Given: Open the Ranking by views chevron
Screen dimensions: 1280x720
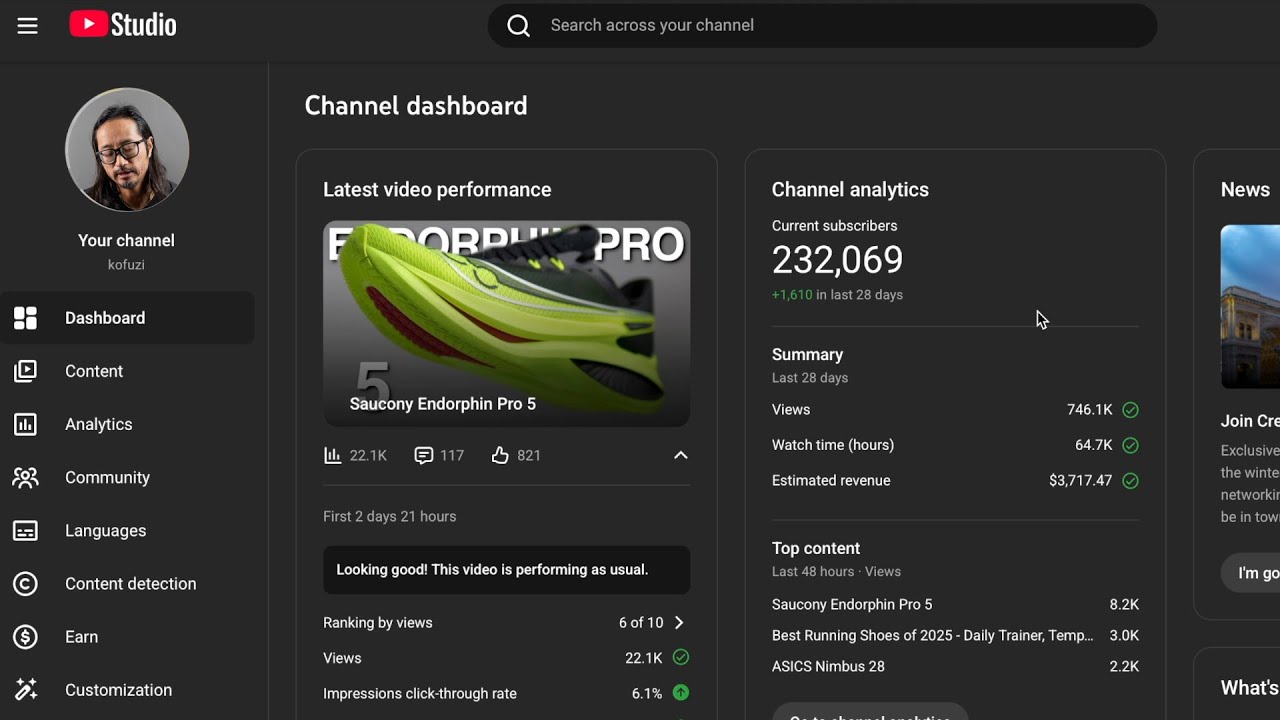Looking at the screenshot, I should 679,623.
